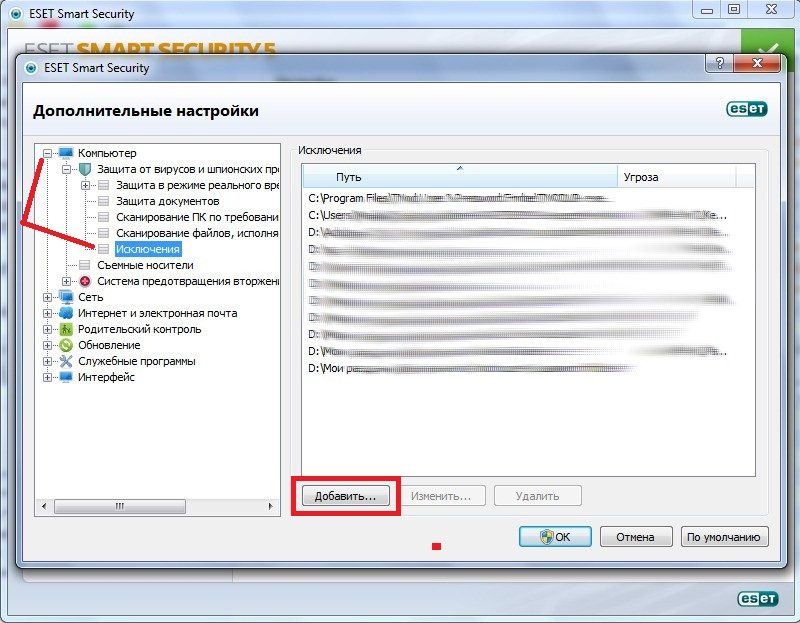Click the Изменить... button
This screenshot has width=800, height=623.
[x=441, y=496]
